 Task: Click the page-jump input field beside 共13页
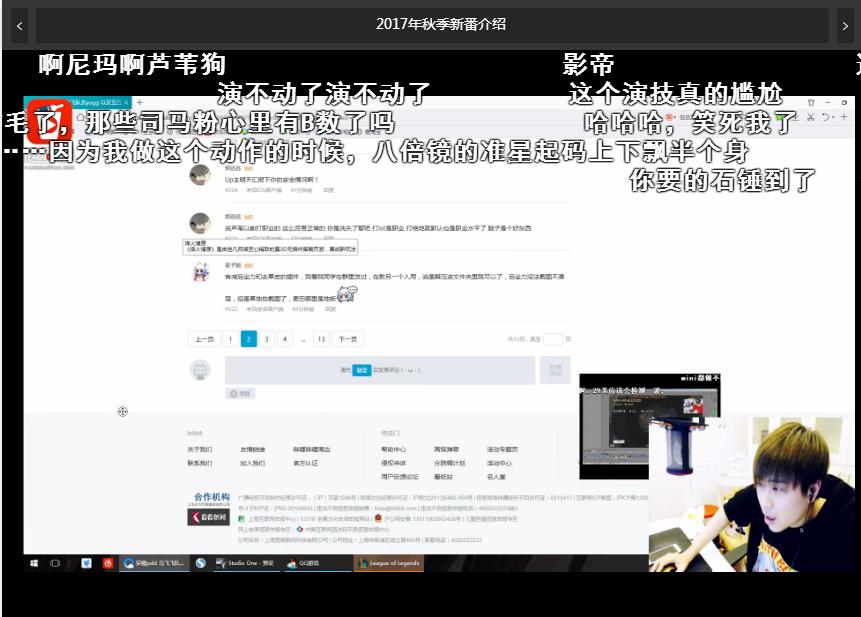[551, 339]
